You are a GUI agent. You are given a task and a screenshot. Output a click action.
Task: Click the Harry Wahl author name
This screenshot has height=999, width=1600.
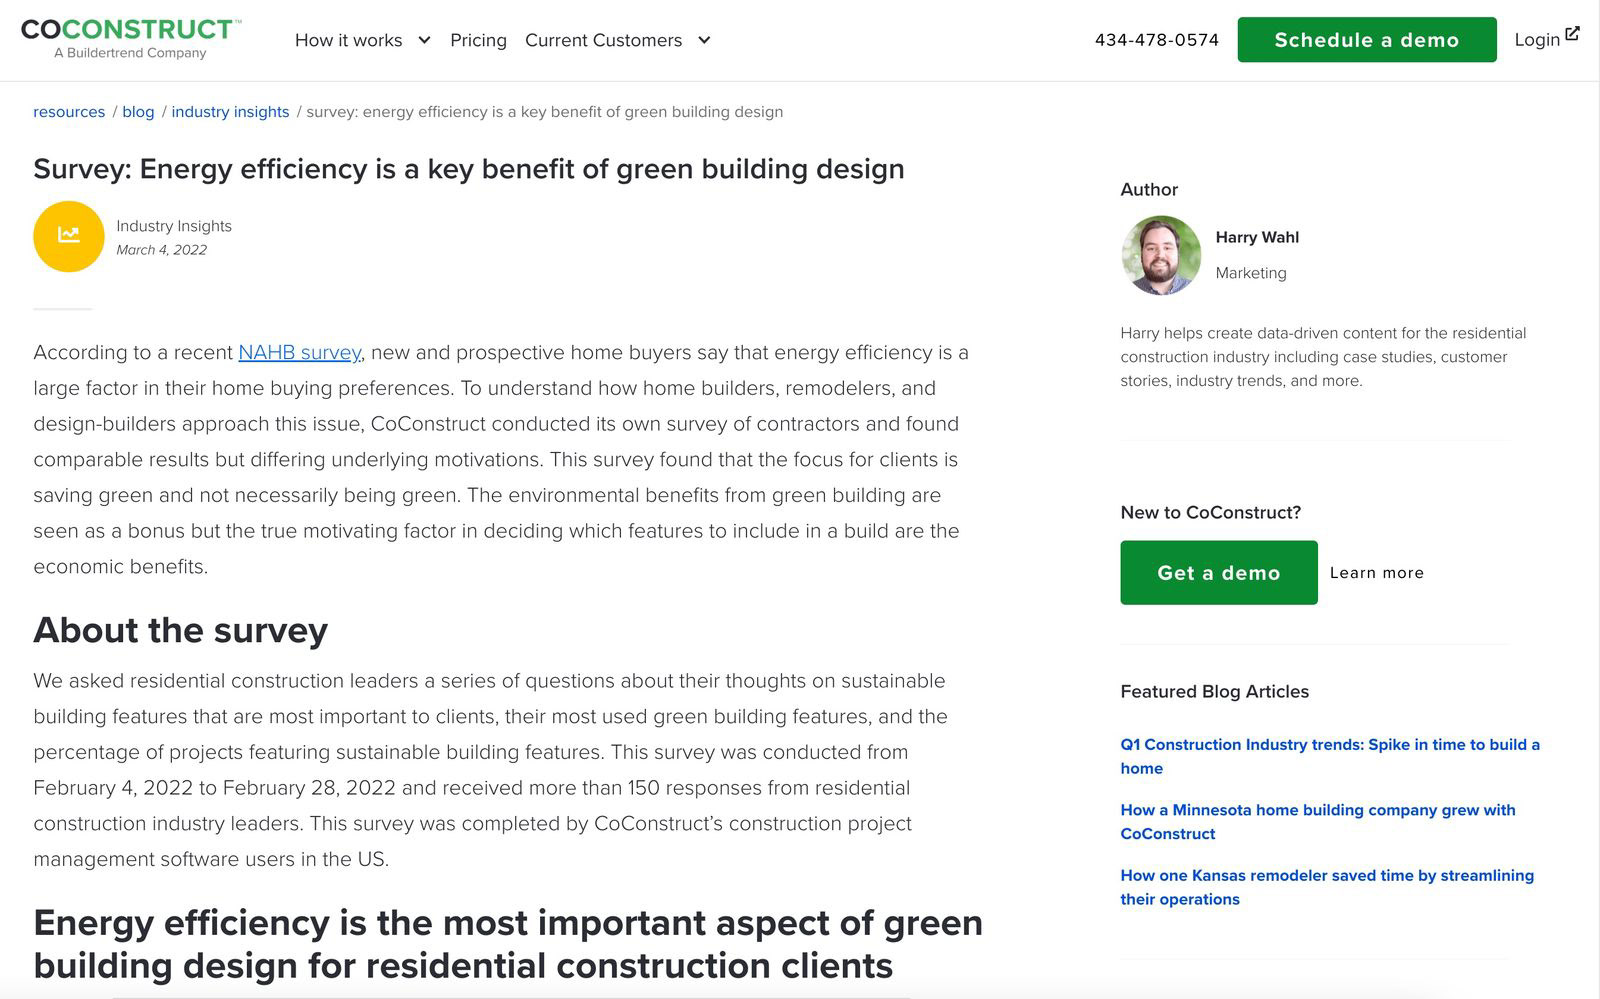1257,237
